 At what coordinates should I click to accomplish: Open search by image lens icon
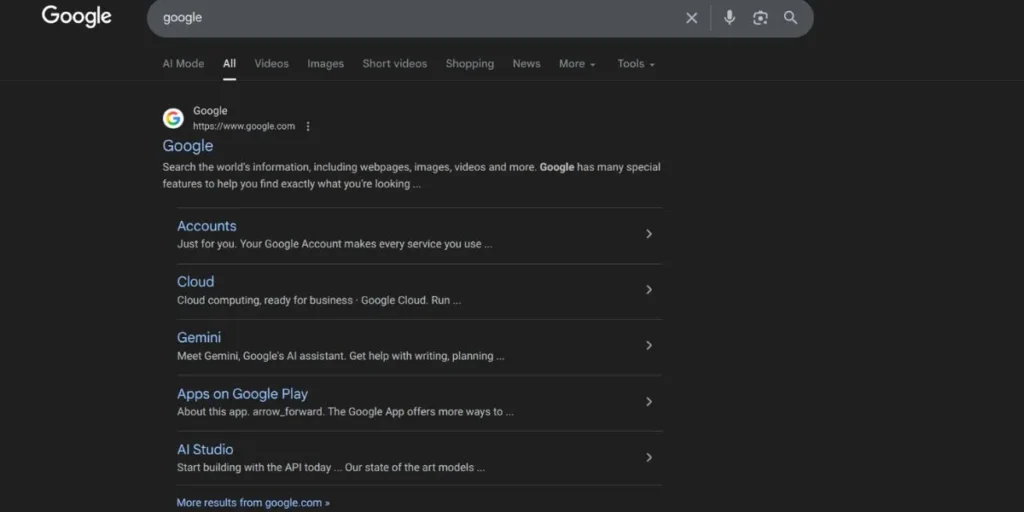point(760,18)
